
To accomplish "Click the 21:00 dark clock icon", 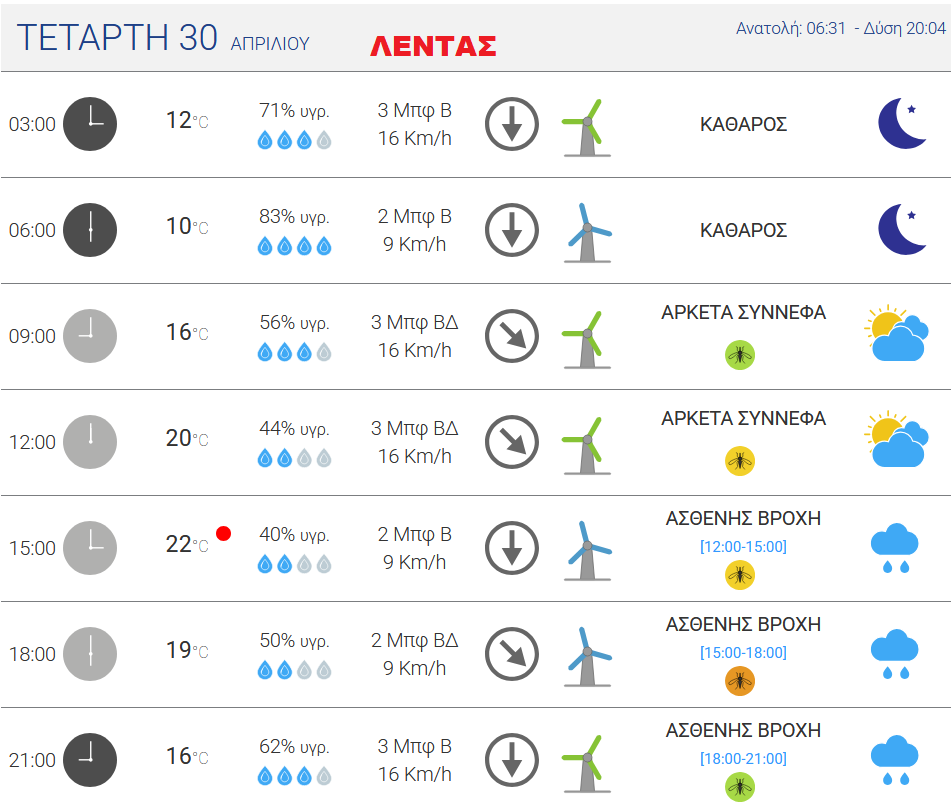I will 90,760.
